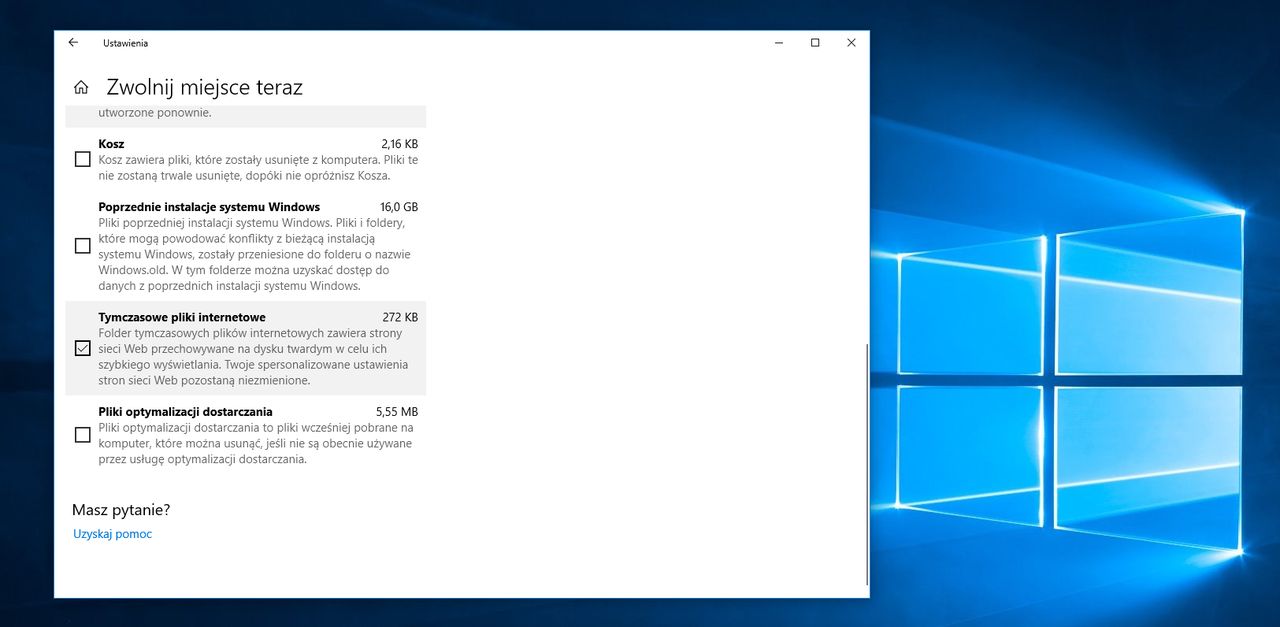
Task: Check Pliki optymalizacji dostarczania checkbox
Action: pyautogui.click(x=83, y=435)
